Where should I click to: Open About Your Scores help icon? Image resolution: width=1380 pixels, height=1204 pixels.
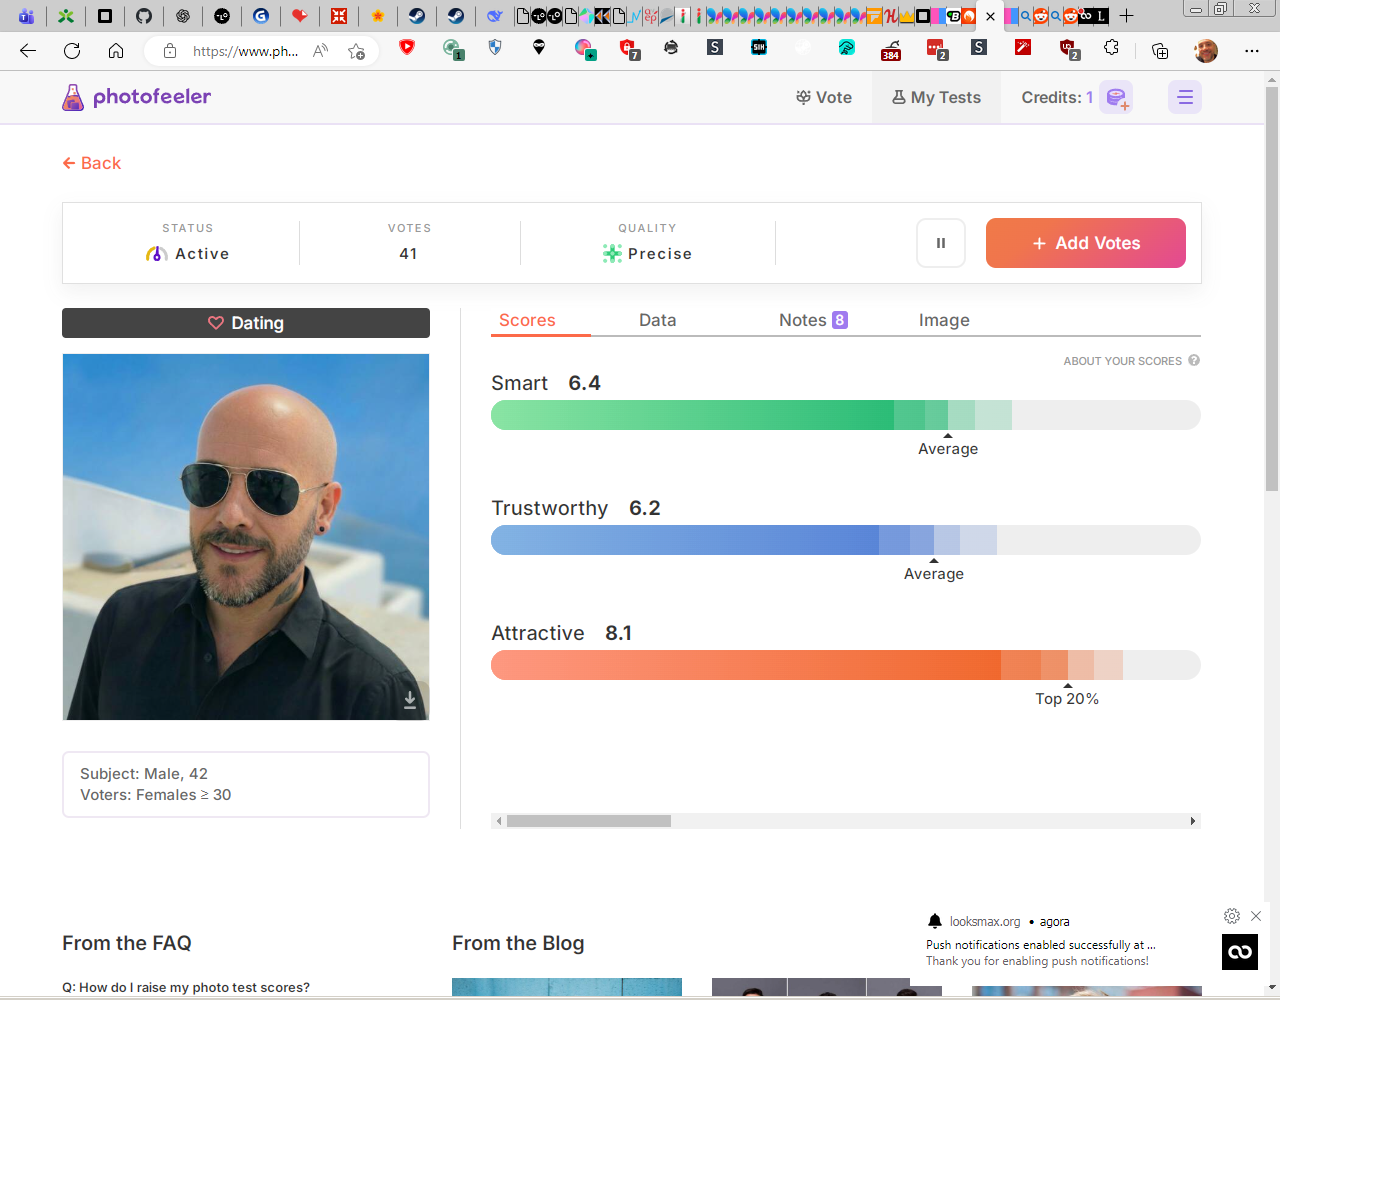1194,361
